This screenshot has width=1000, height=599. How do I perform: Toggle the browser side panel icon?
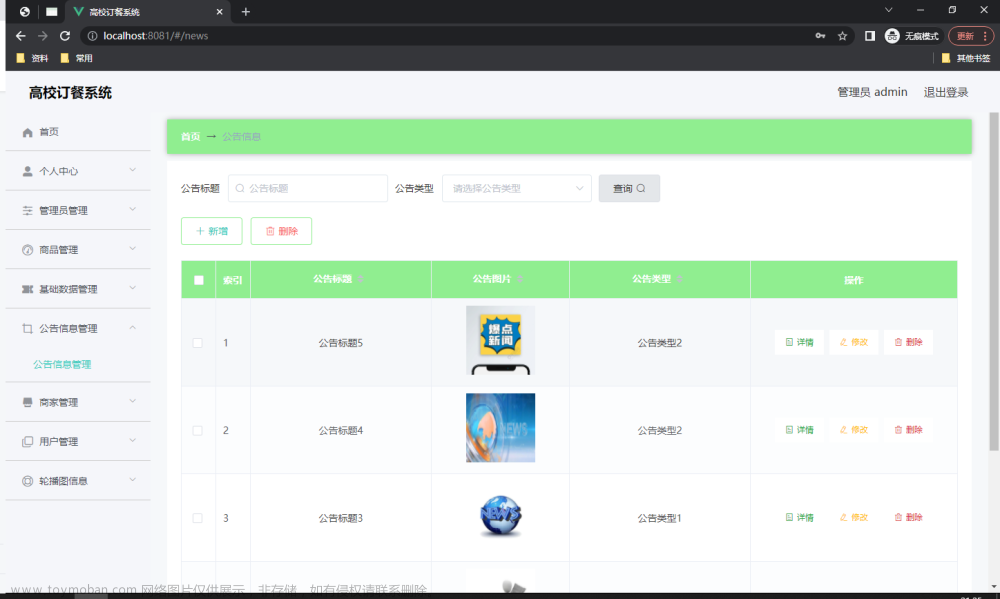tap(869, 36)
